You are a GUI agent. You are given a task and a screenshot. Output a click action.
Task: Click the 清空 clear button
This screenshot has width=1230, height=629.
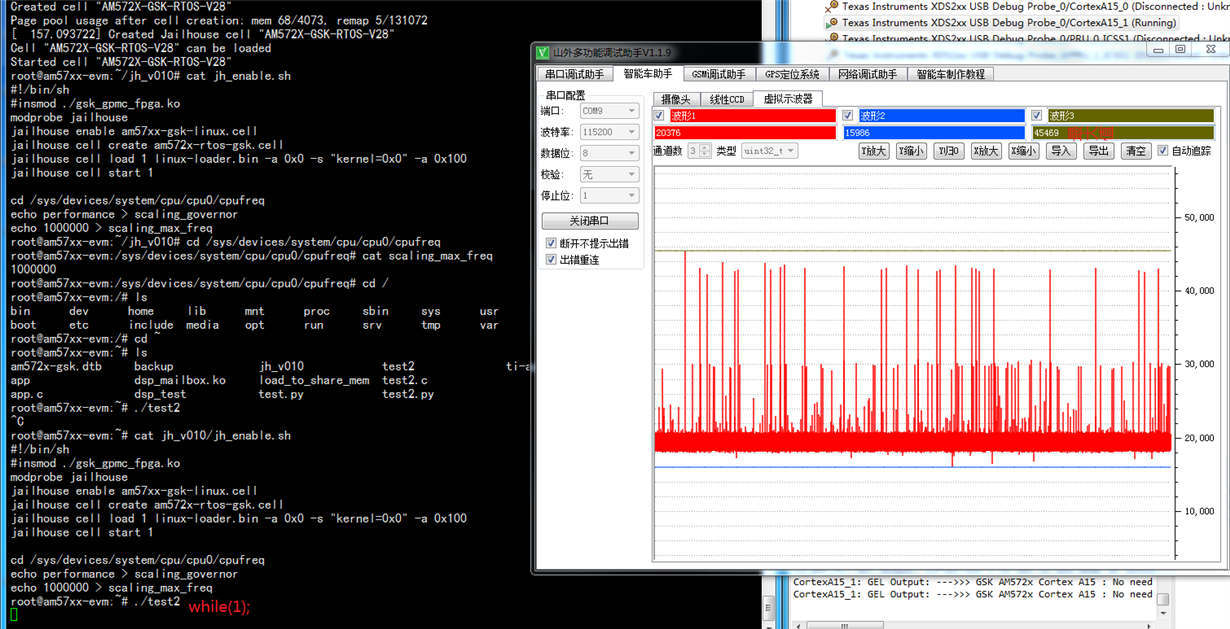coord(1135,151)
